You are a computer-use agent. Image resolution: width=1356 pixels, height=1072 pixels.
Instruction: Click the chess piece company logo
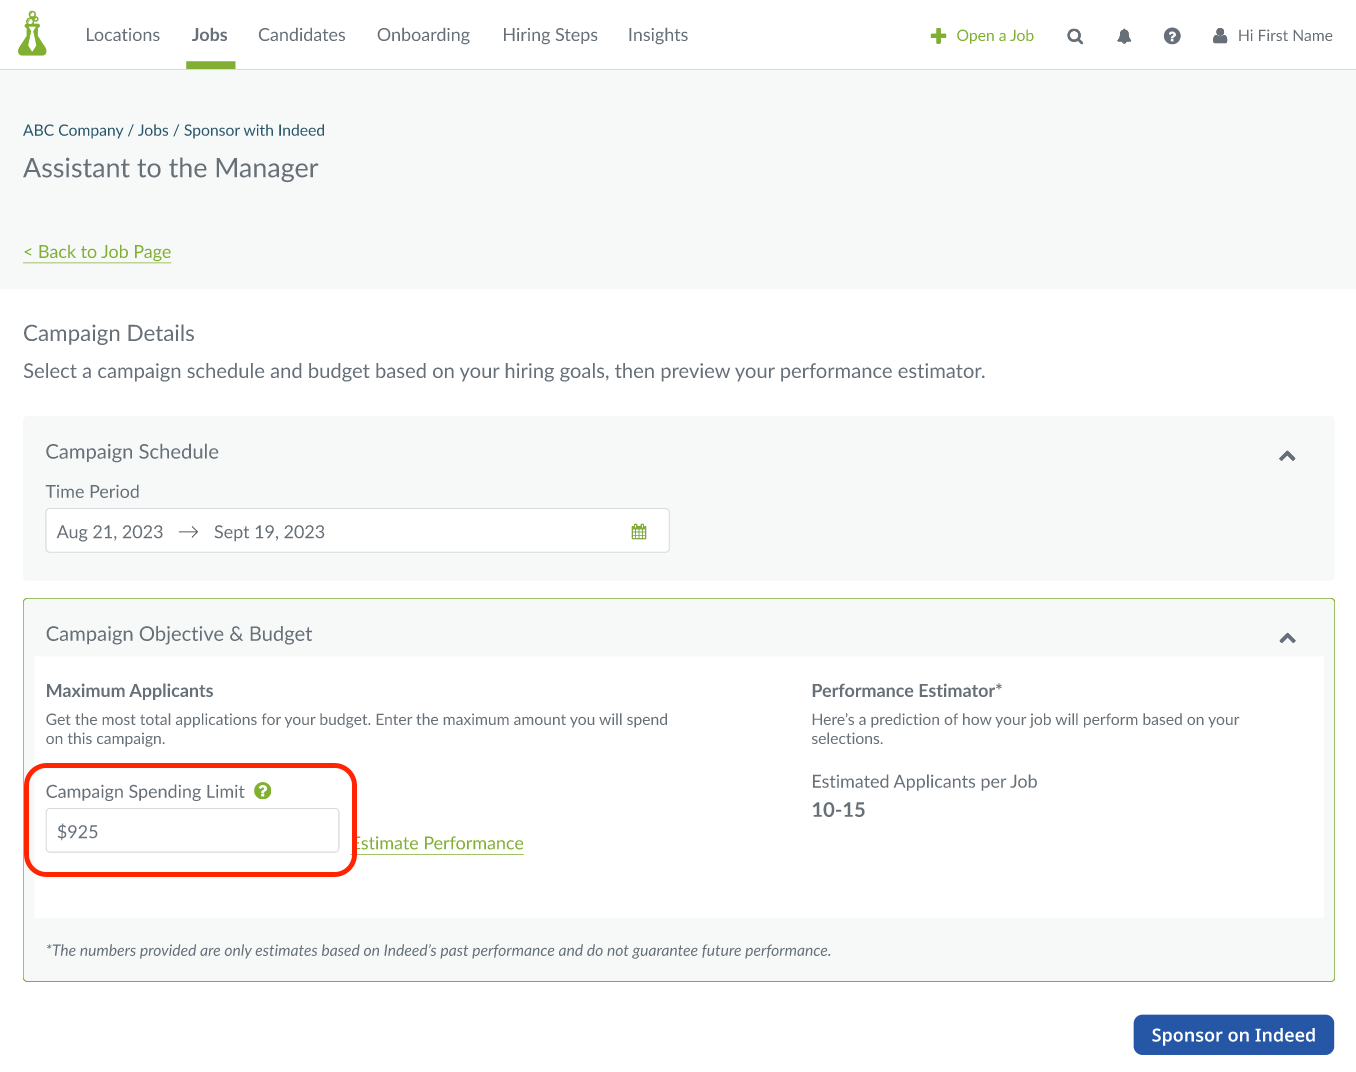click(x=32, y=33)
